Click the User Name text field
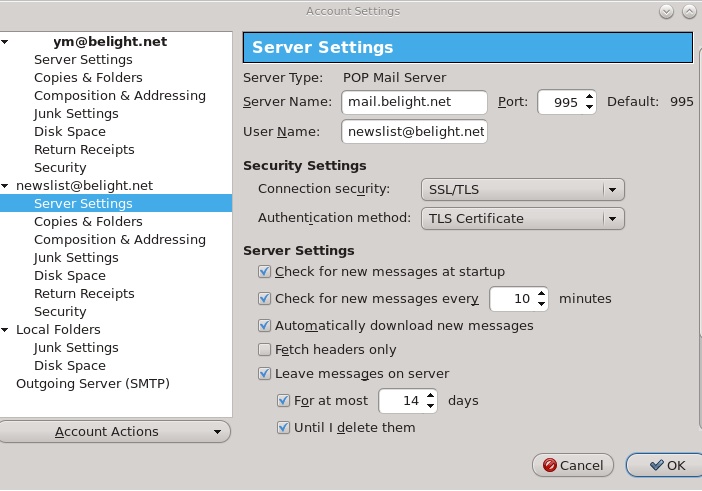This screenshot has height=491, width=702. tap(413, 132)
